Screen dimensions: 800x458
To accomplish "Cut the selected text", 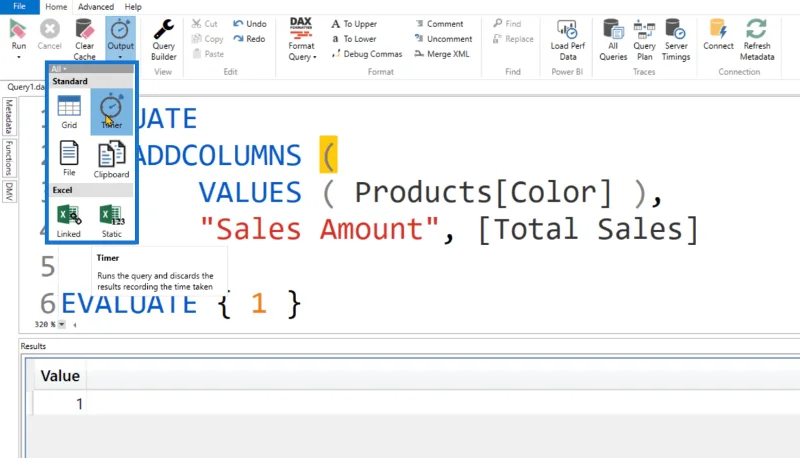I will click(x=205, y=23).
